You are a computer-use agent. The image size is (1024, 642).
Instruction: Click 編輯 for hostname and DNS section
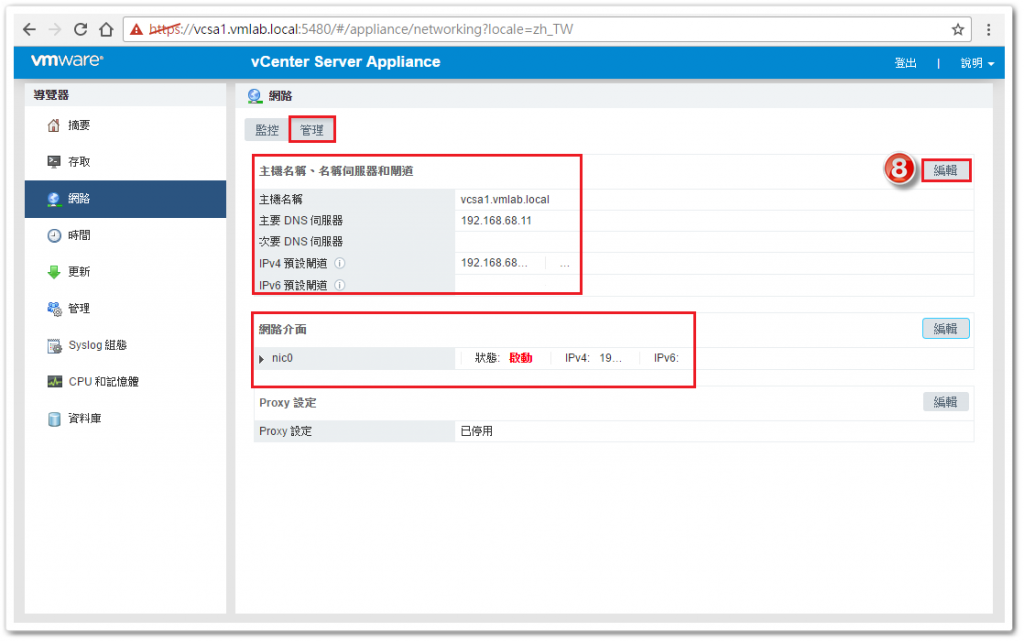pos(945,170)
